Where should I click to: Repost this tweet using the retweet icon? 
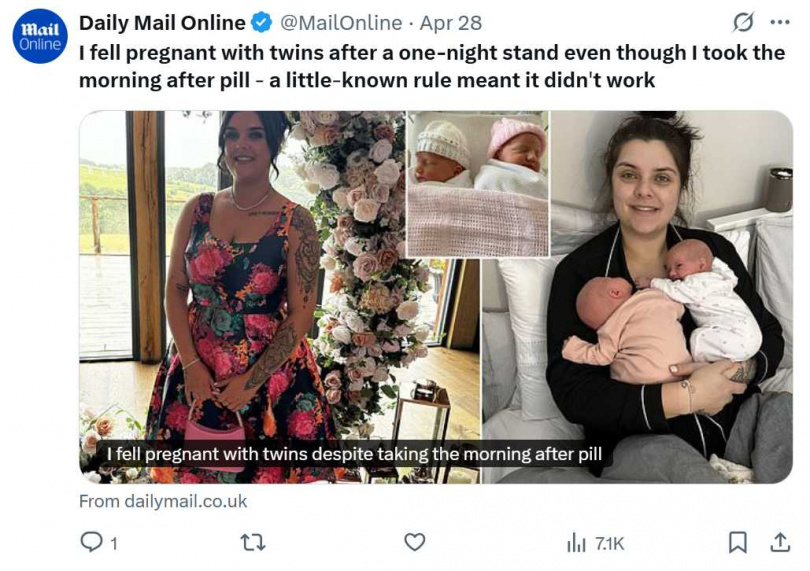coord(254,543)
